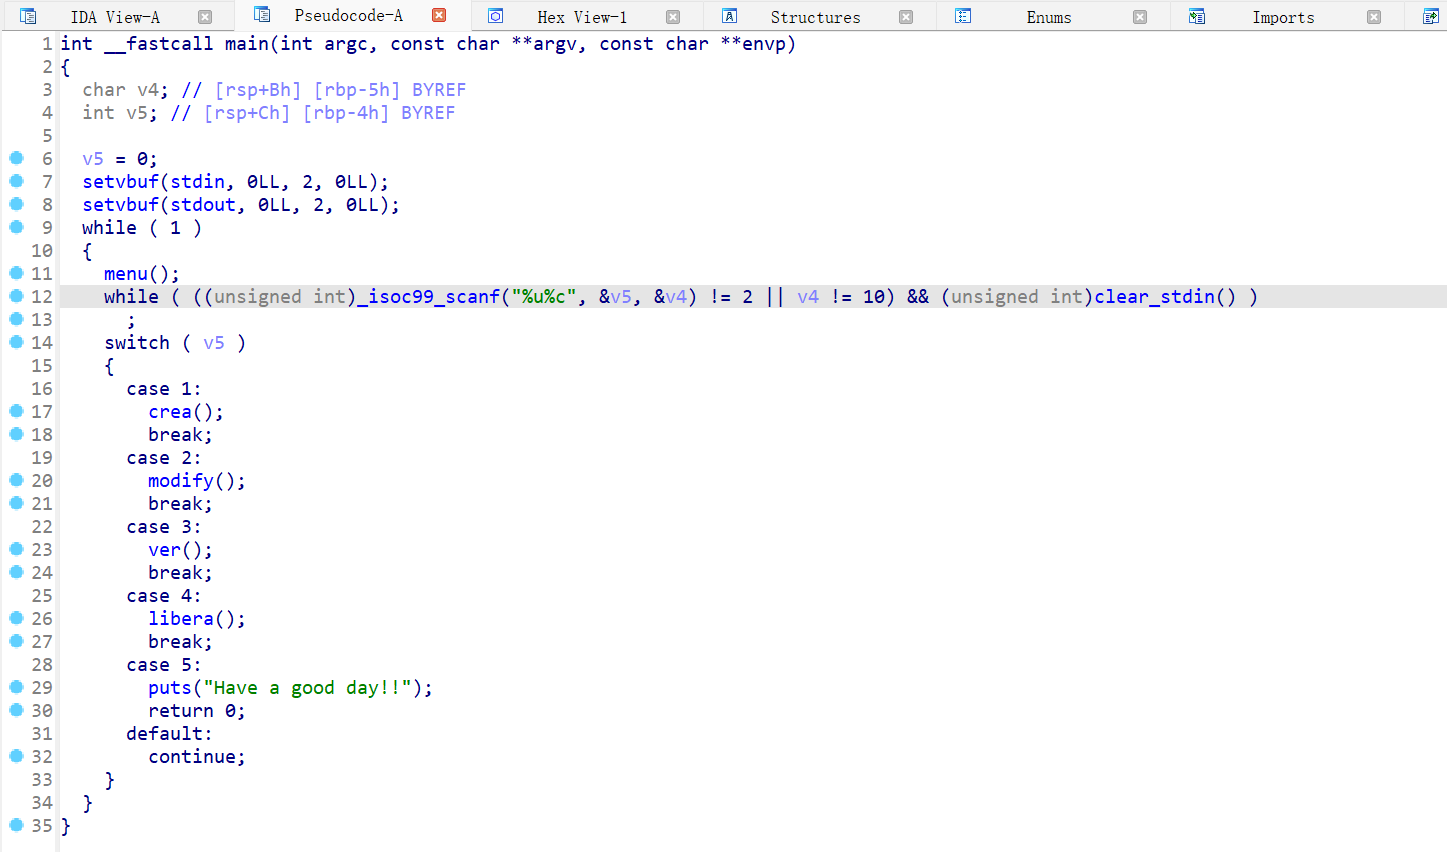
Task: Click the Structures tab icon
Action: click(x=730, y=16)
